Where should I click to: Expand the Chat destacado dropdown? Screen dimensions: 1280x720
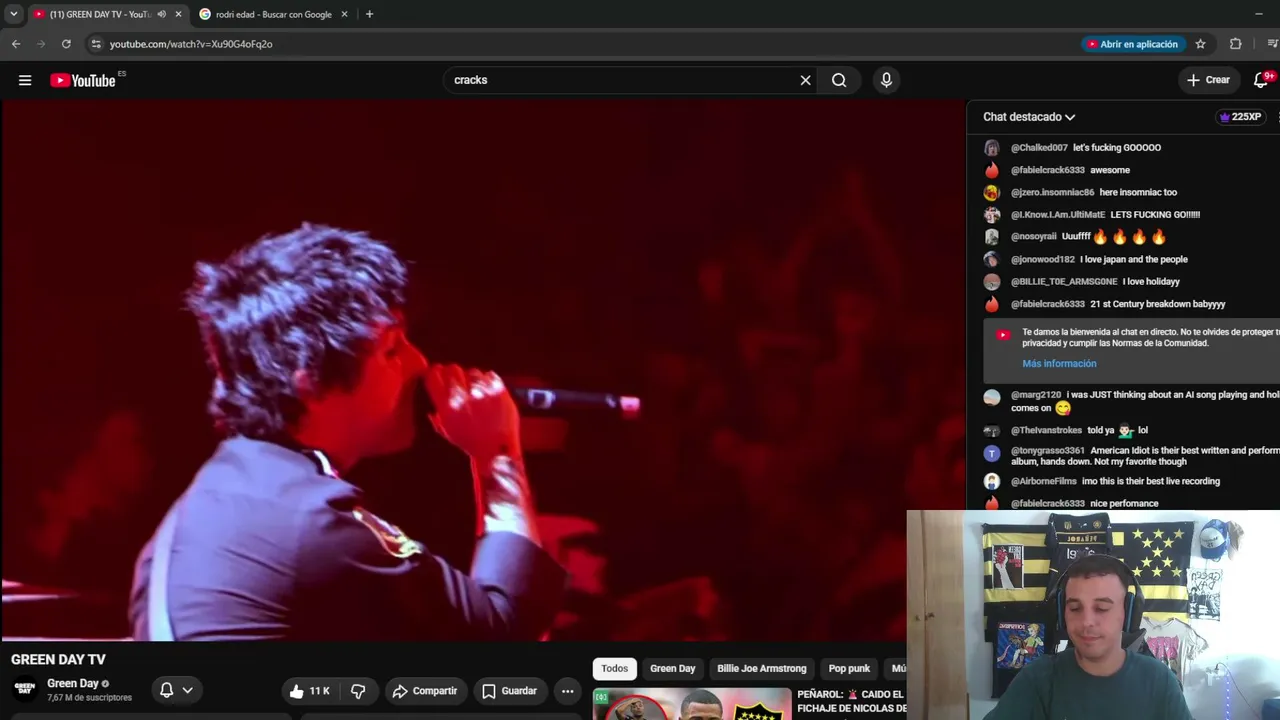pos(1029,117)
